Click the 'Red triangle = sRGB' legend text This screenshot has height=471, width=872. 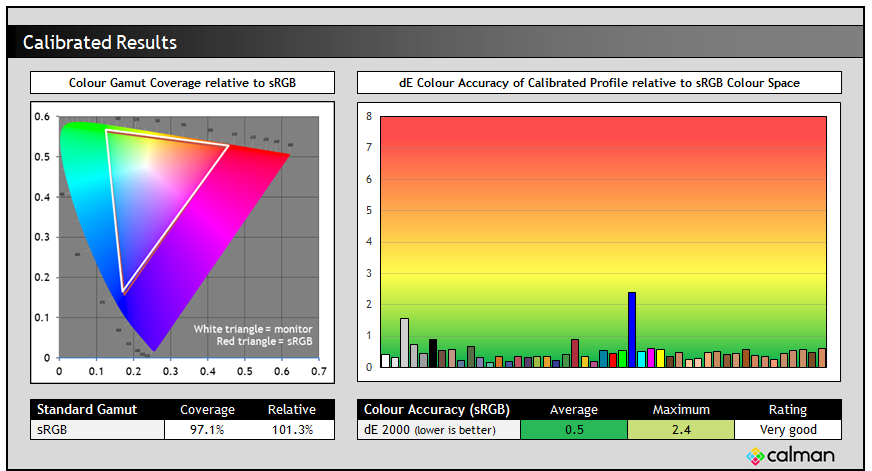coord(264,342)
